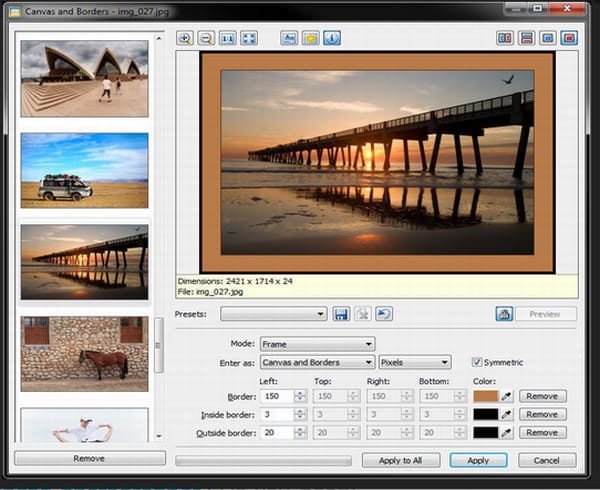Click the Apply button
Image resolution: width=600 pixels, height=490 pixels.
pos(478,460)
